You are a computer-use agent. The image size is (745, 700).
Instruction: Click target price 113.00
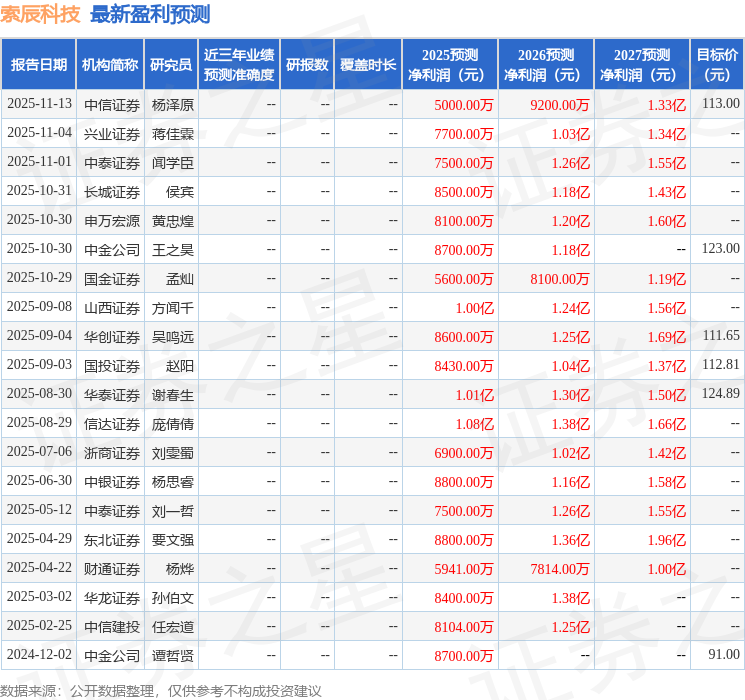(x=721, y=104)
